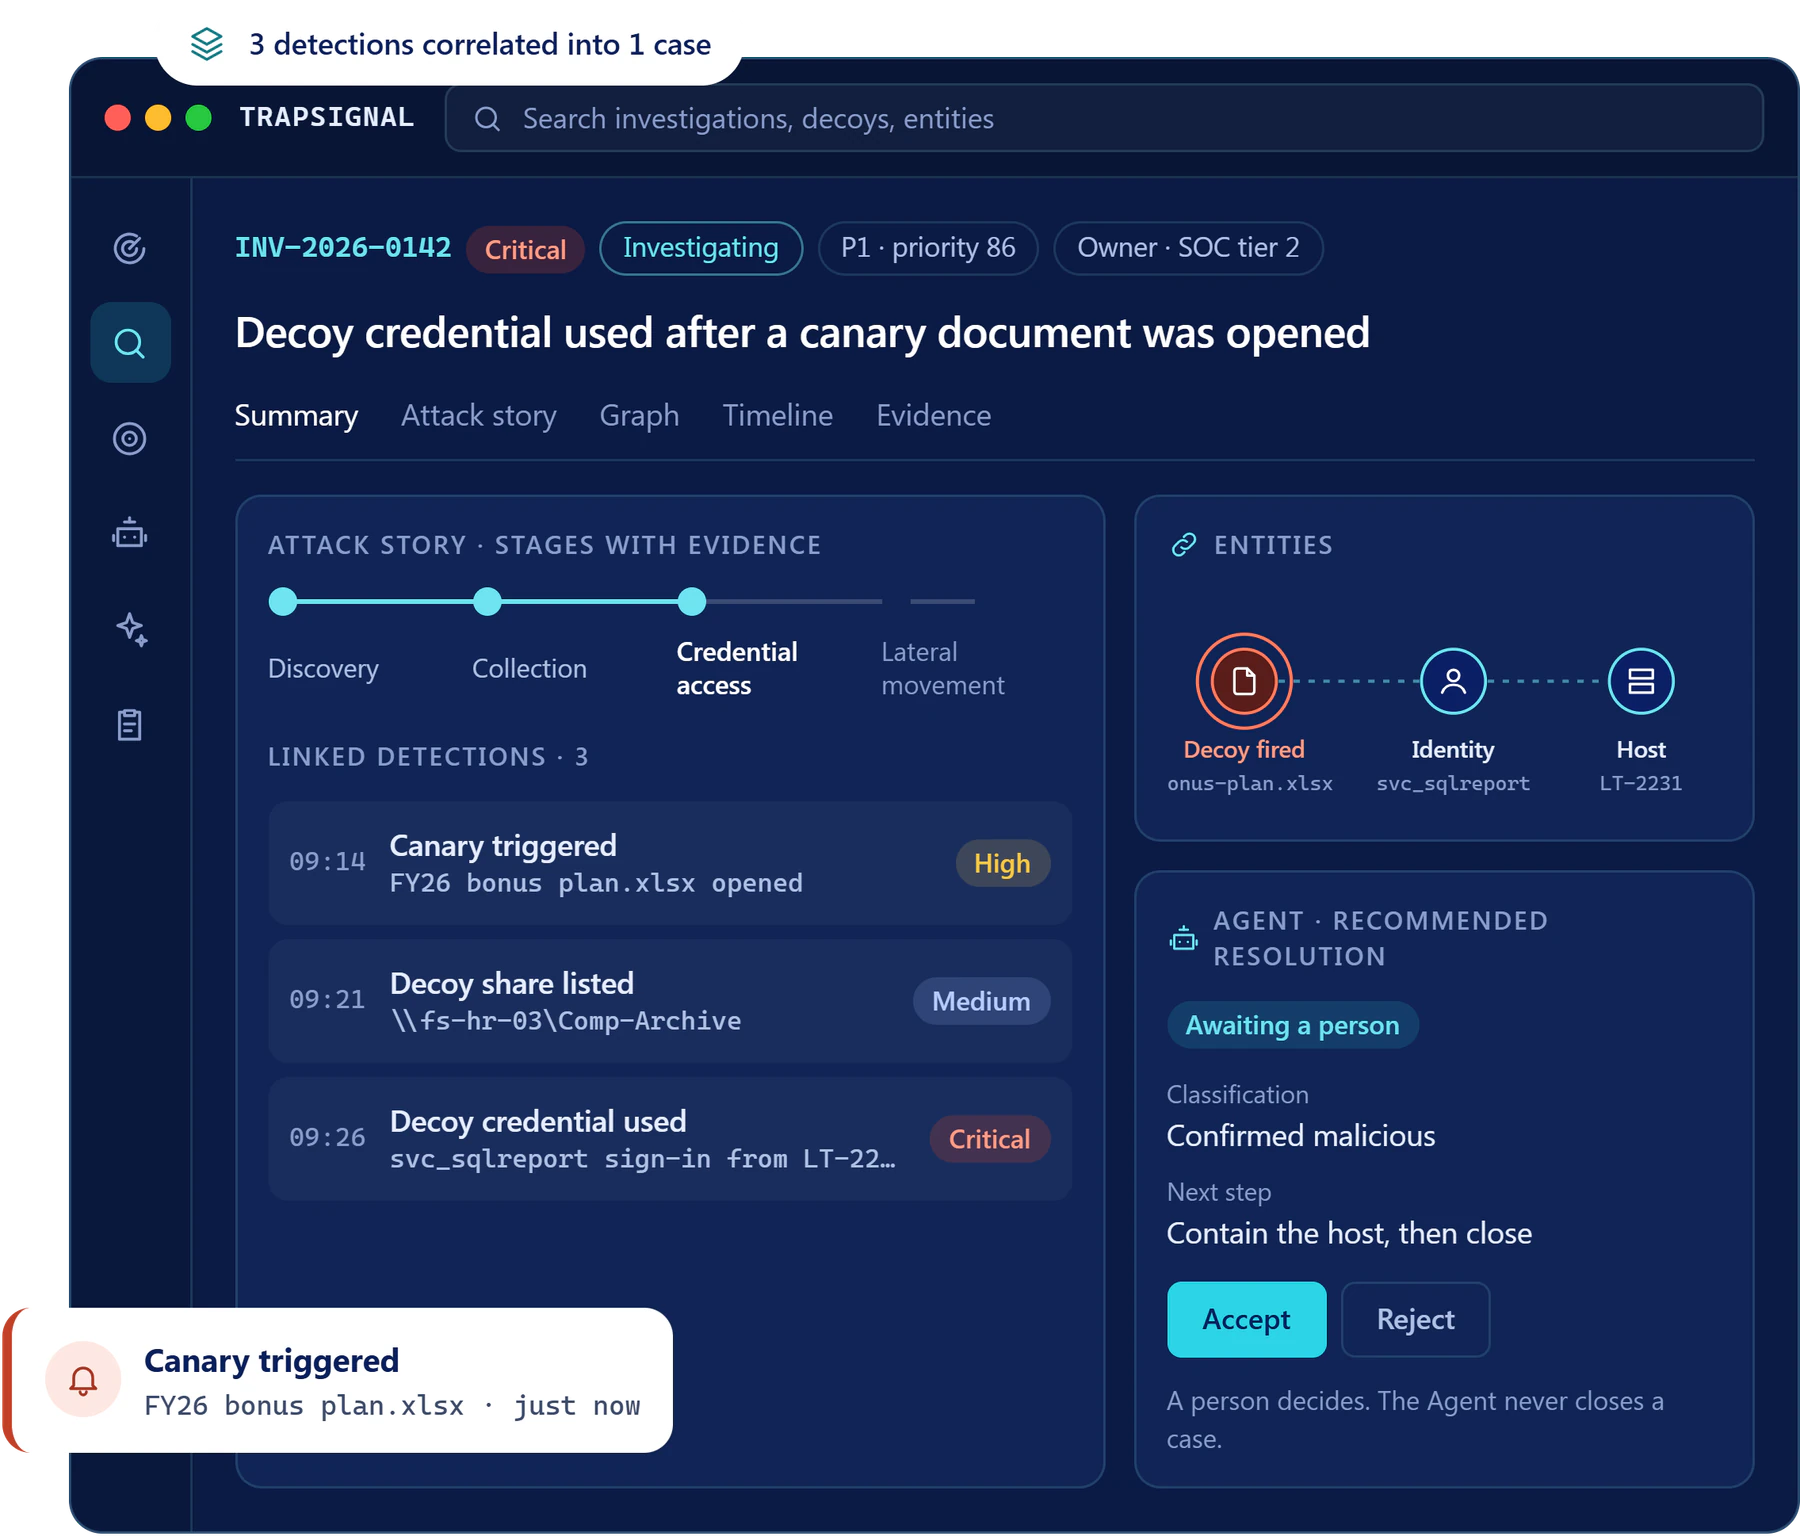Click the Medium severity badge
Viewport: 1800px width, 1536px height.
[x=982, y=1001]
